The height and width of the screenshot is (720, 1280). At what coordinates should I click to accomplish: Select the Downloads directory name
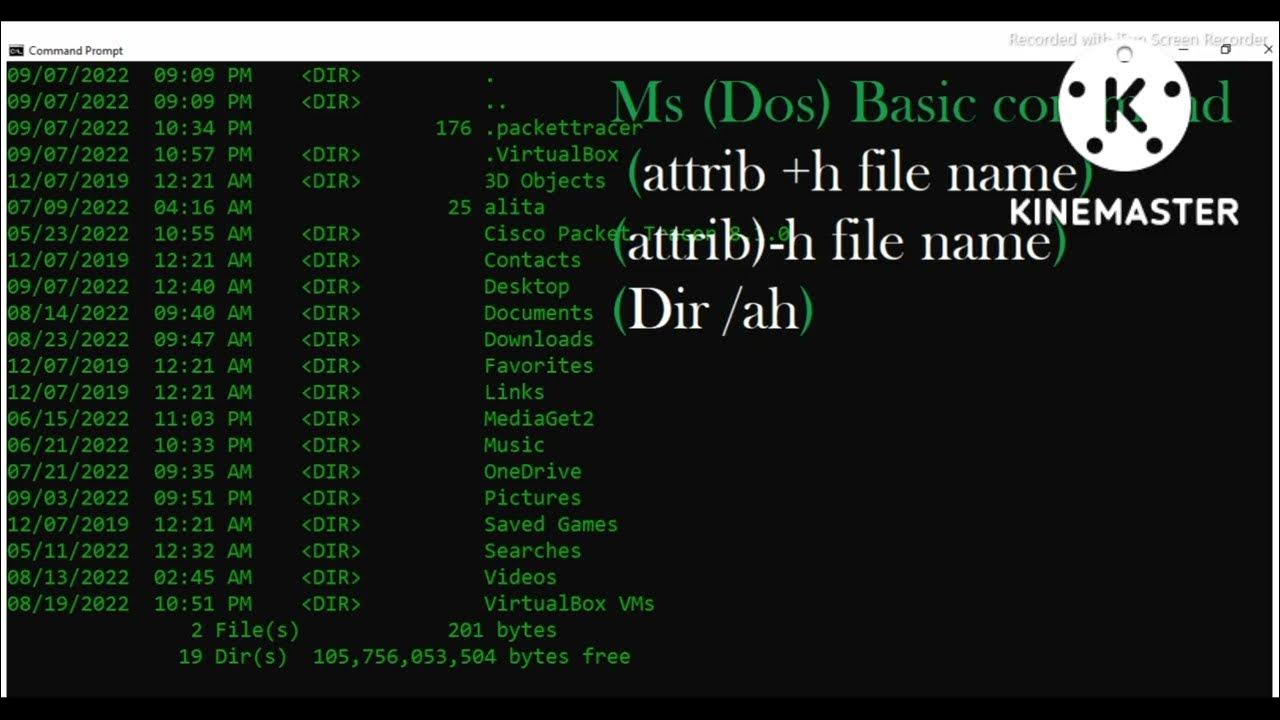pos(538,339)
